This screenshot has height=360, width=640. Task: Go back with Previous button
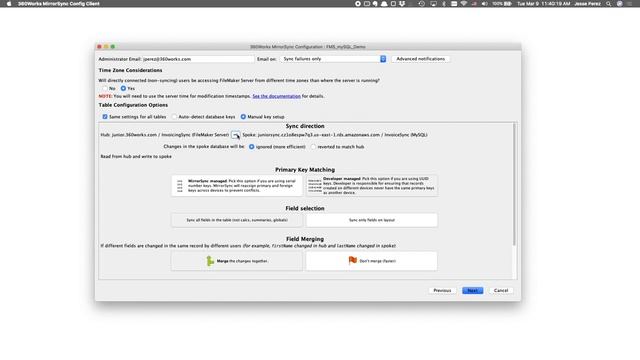(442, 291)
